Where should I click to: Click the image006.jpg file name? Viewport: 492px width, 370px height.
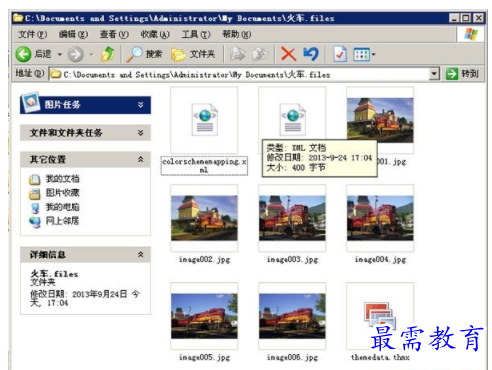(292, 357)
